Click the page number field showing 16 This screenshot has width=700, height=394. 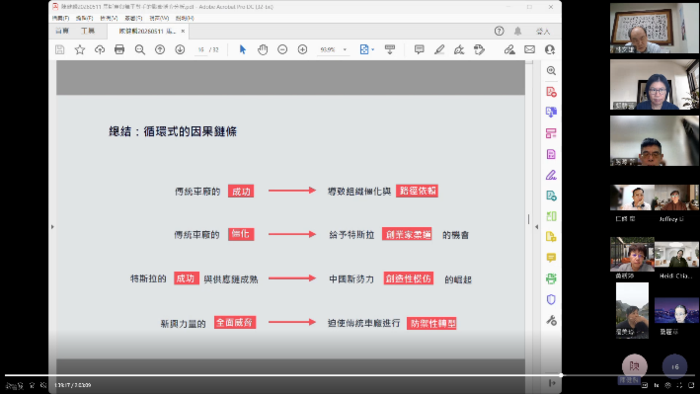(201, 50)
